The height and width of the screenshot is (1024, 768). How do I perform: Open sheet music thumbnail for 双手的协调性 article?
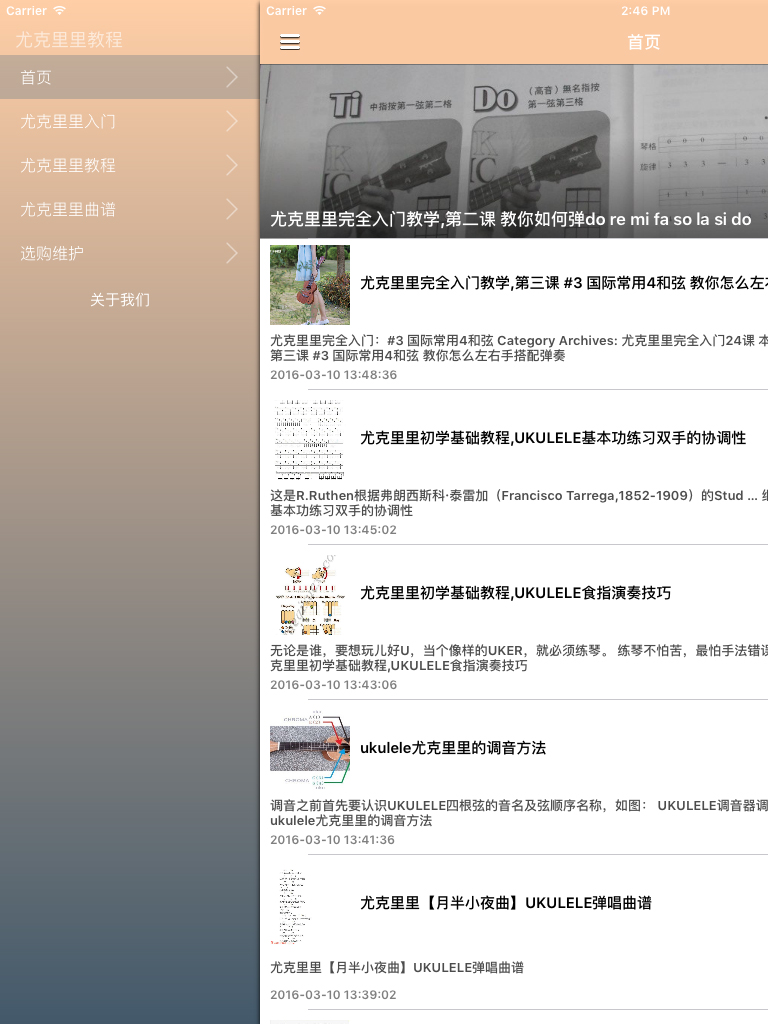tap(310, 440)
